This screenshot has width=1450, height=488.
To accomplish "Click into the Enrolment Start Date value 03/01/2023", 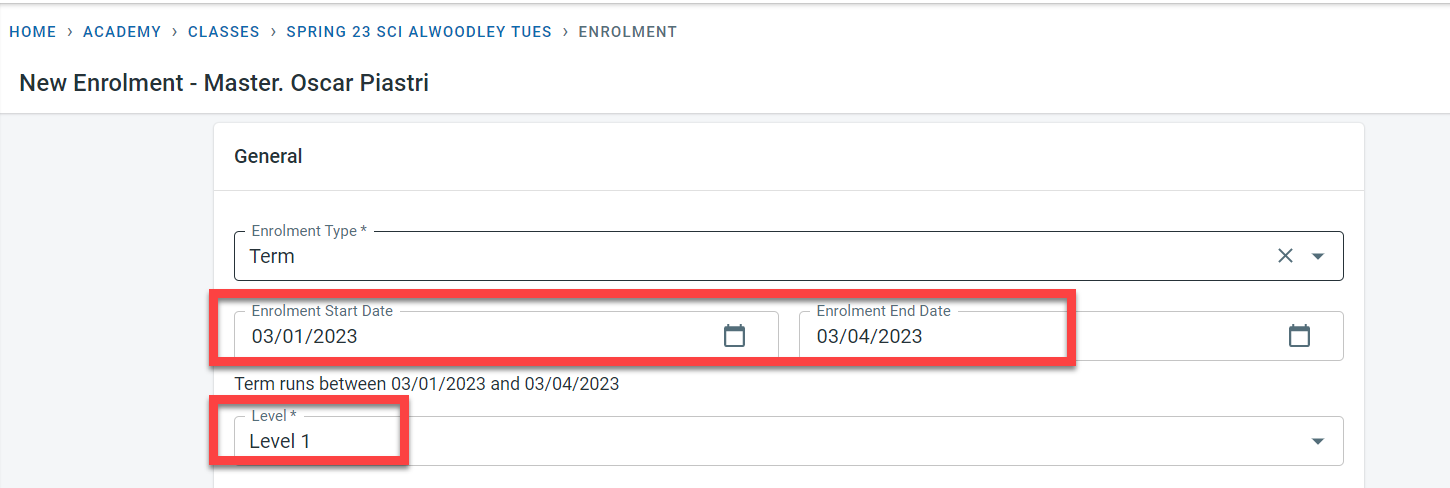I will (304, 336).
